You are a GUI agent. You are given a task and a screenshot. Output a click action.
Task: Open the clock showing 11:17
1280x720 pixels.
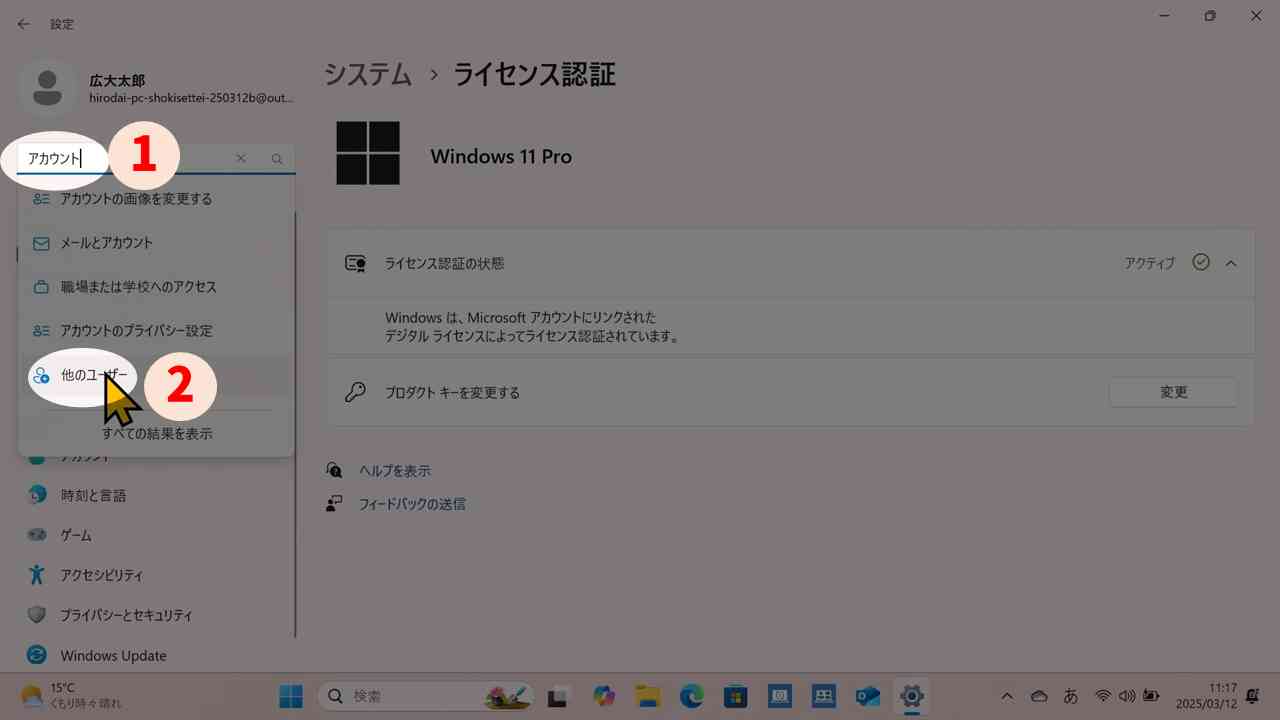[x=1208, y=695]
